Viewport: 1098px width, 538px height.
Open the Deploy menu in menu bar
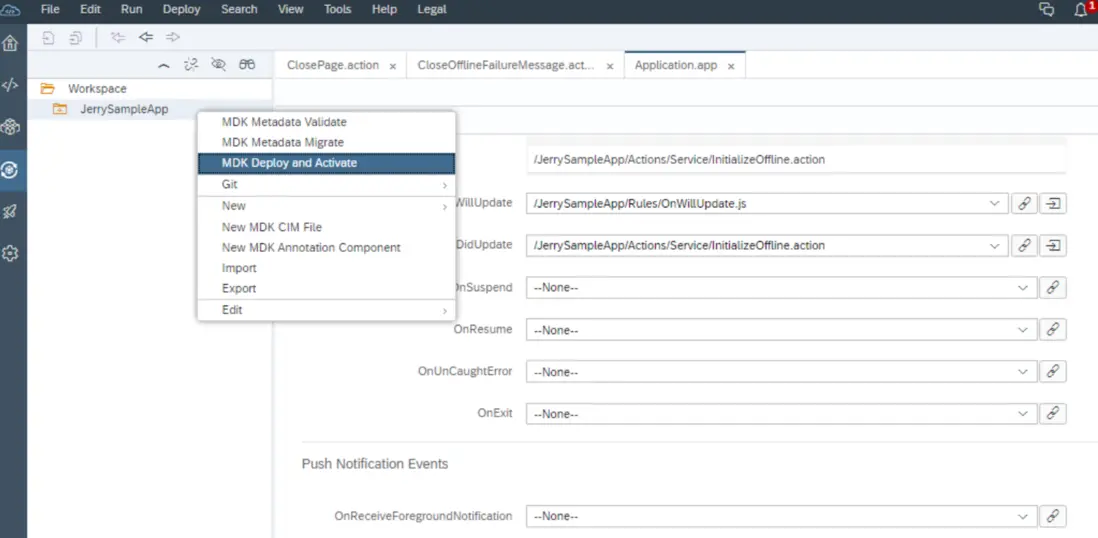181,10
